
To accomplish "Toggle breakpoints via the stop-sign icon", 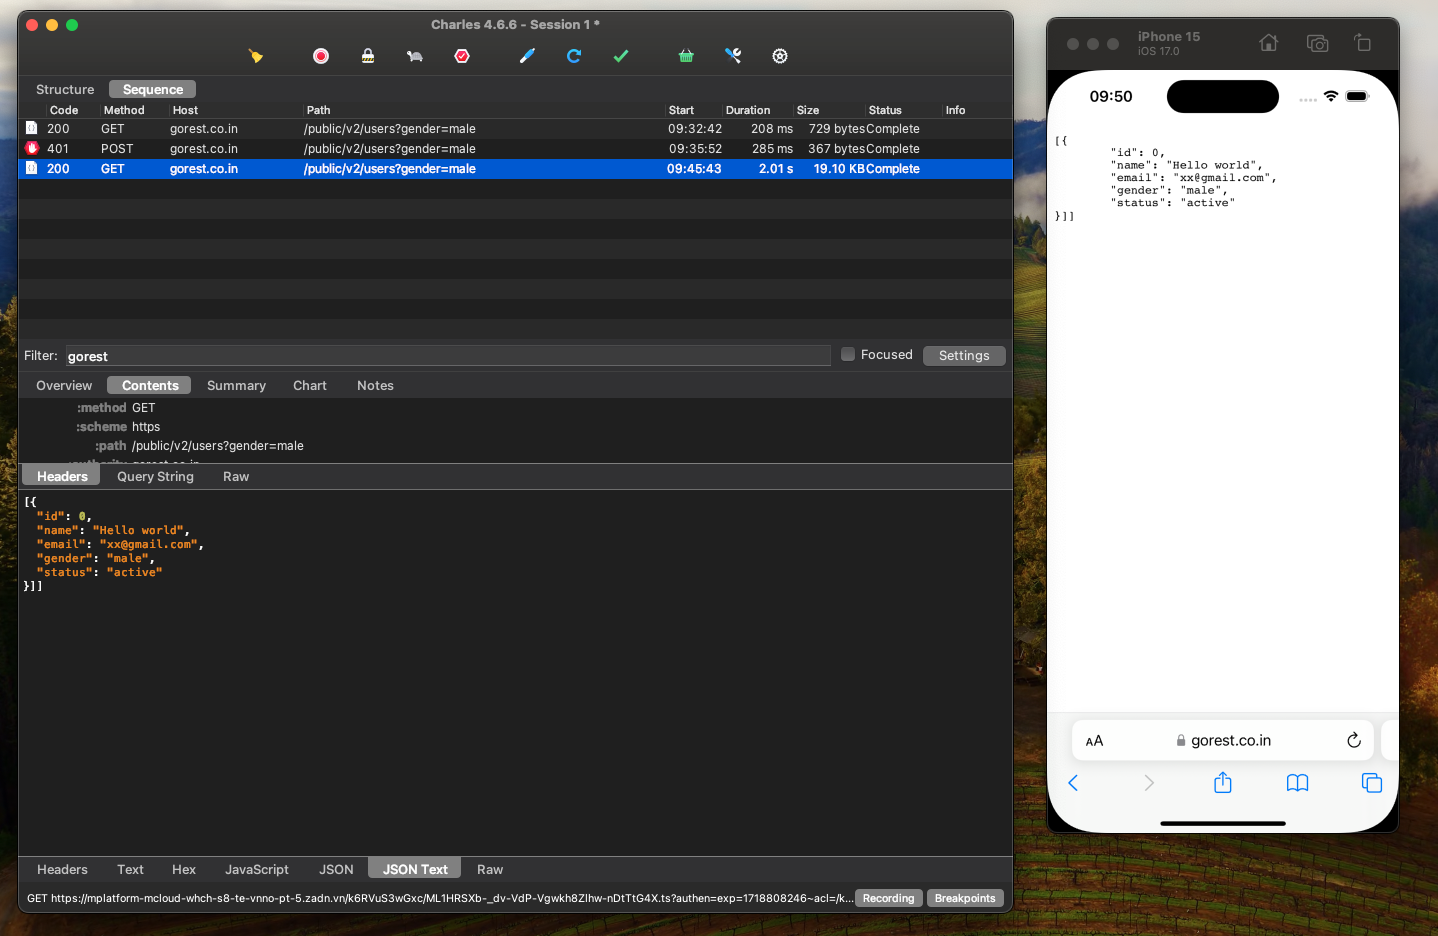I will (x=461, y=56).
